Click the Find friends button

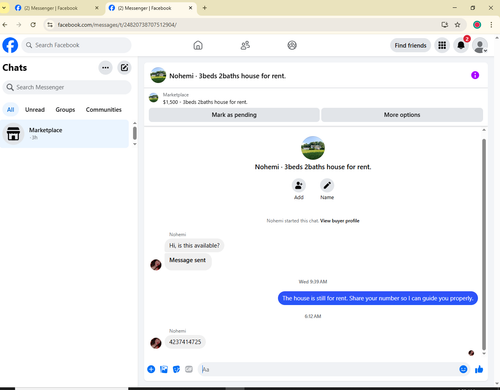pos(410,45)
